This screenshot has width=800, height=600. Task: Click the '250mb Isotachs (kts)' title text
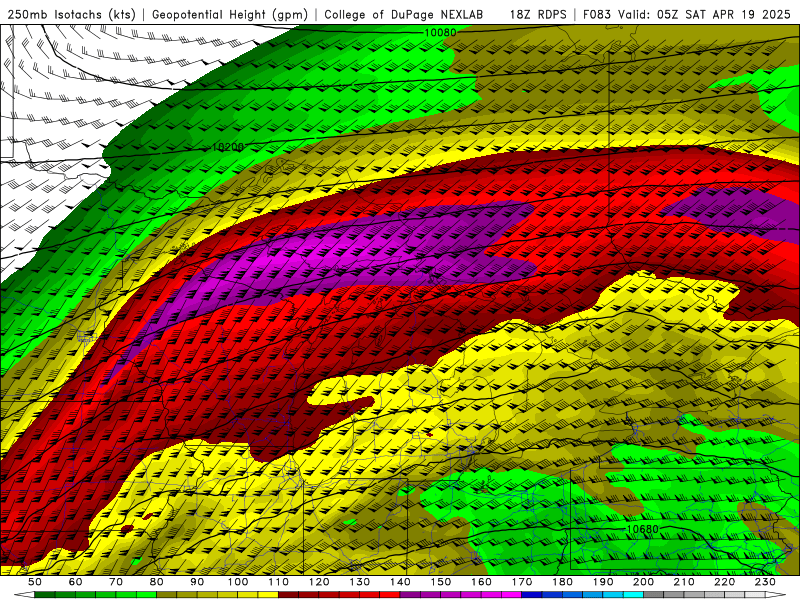pyautogui.click(x=71, y=14)
